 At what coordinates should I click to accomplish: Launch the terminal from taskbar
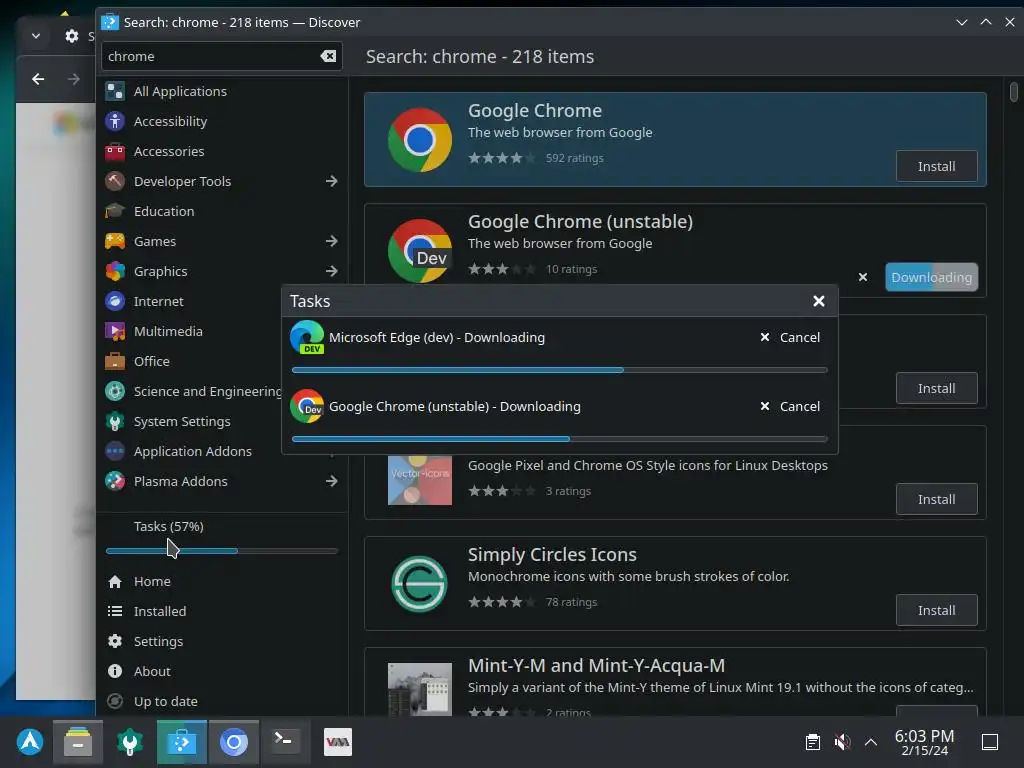(x=285, y=743)
